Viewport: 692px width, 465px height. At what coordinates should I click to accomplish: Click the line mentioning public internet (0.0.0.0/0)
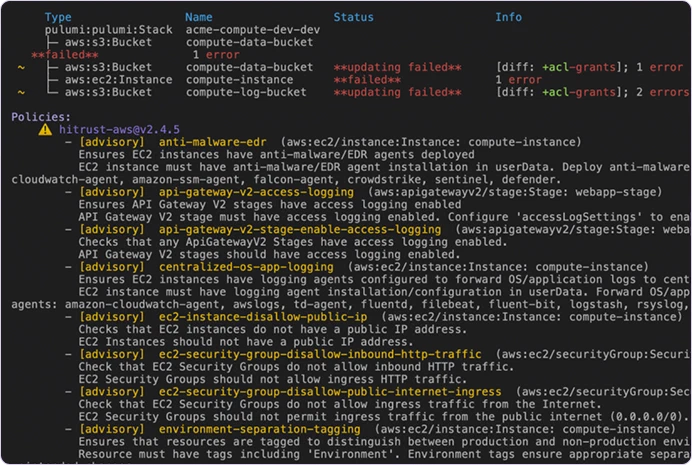384,417
